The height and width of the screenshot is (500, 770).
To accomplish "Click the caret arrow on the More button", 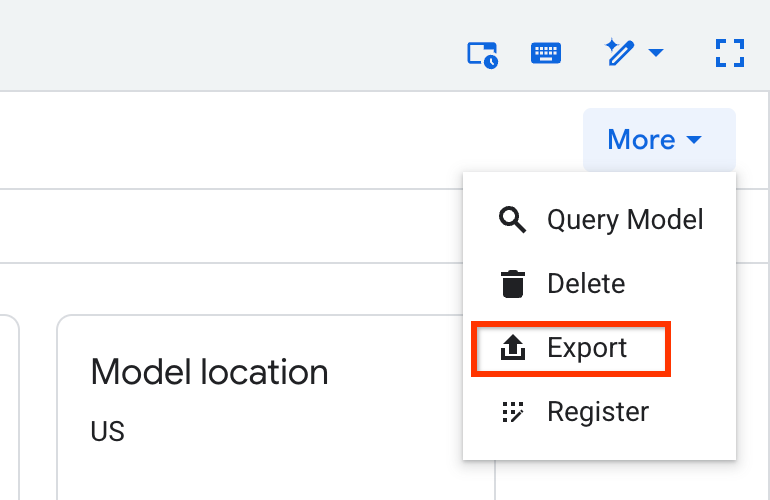I will tap(694, 140).
